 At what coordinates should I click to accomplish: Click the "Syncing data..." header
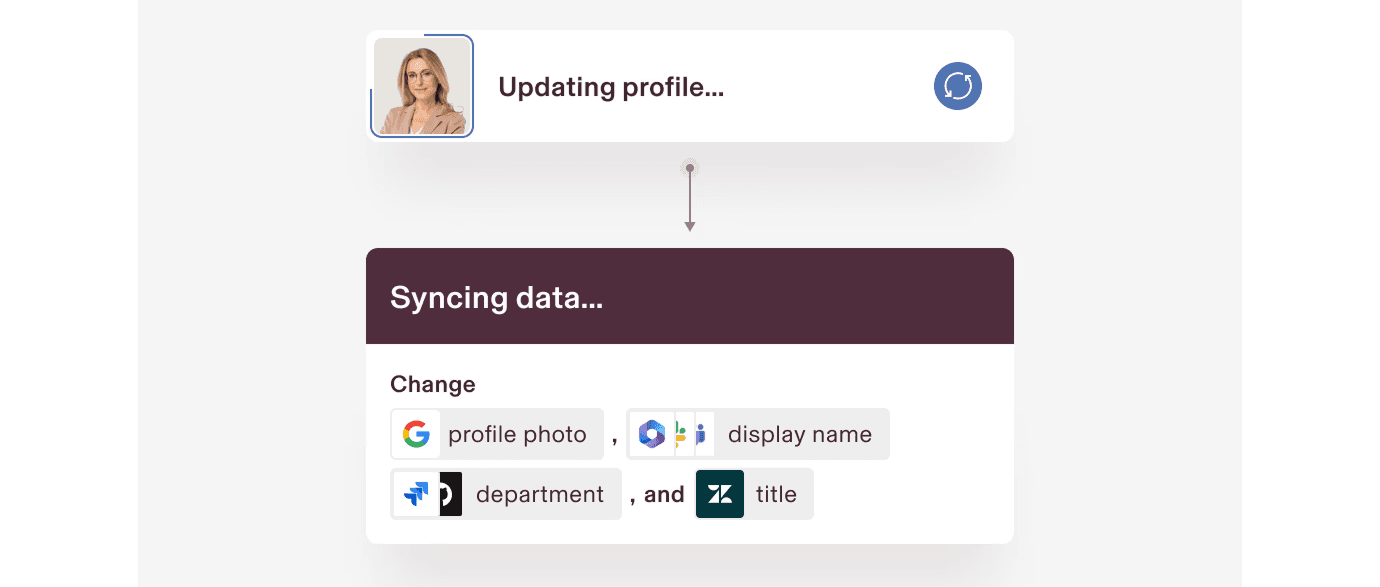coord(496,298)
